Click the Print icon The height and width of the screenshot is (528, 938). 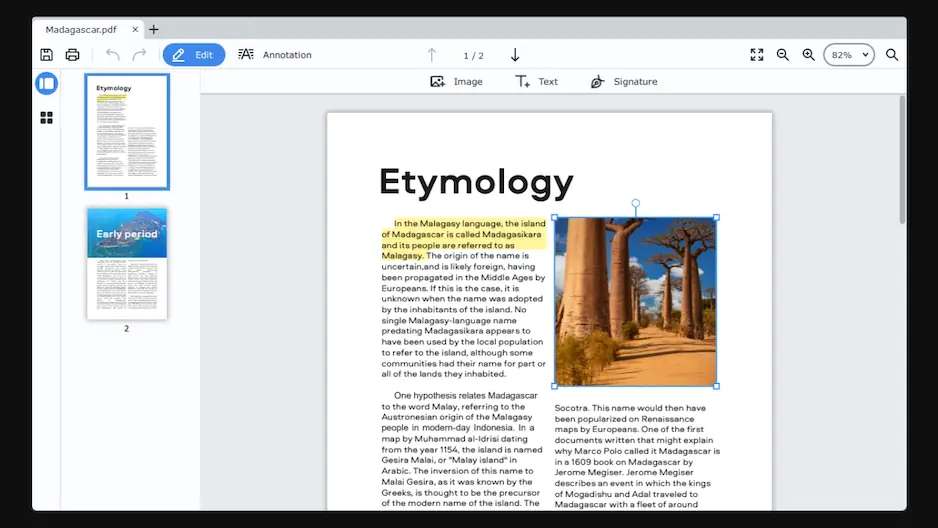(72, 55)
